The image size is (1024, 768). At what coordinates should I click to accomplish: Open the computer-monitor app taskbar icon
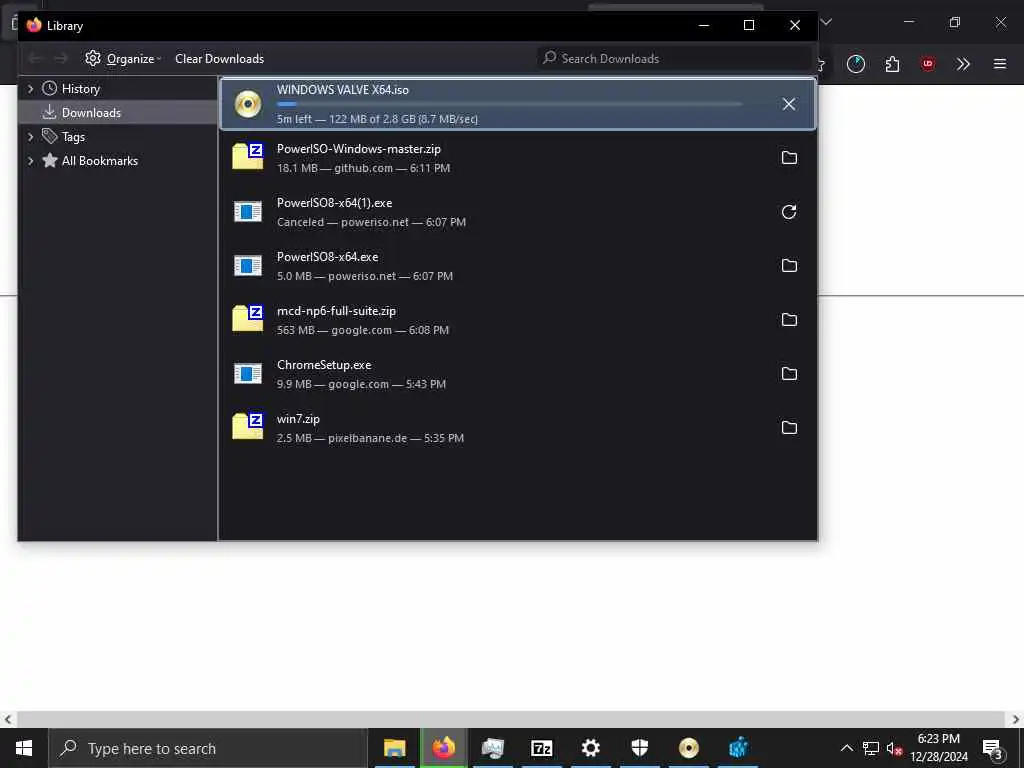[x=492, y=748]
